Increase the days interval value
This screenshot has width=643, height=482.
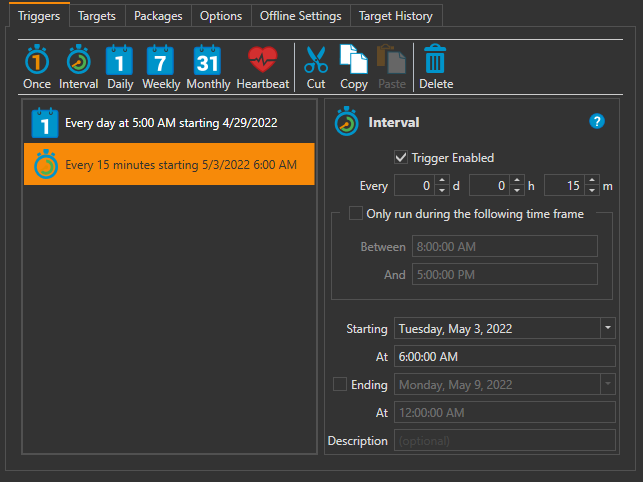(442, 180)
